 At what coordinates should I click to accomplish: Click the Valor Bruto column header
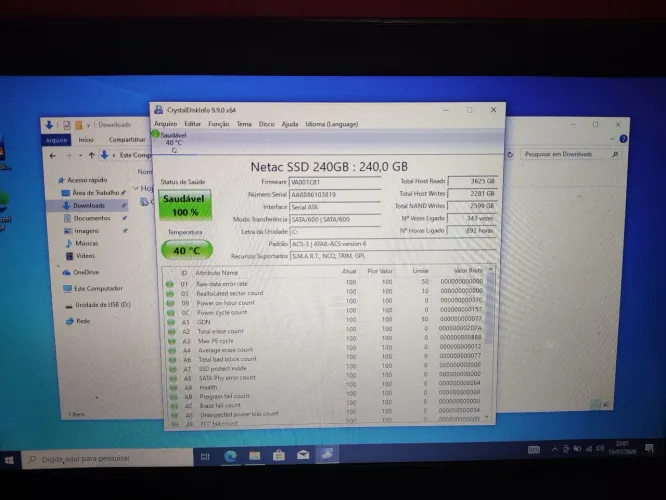pos(468,270)
